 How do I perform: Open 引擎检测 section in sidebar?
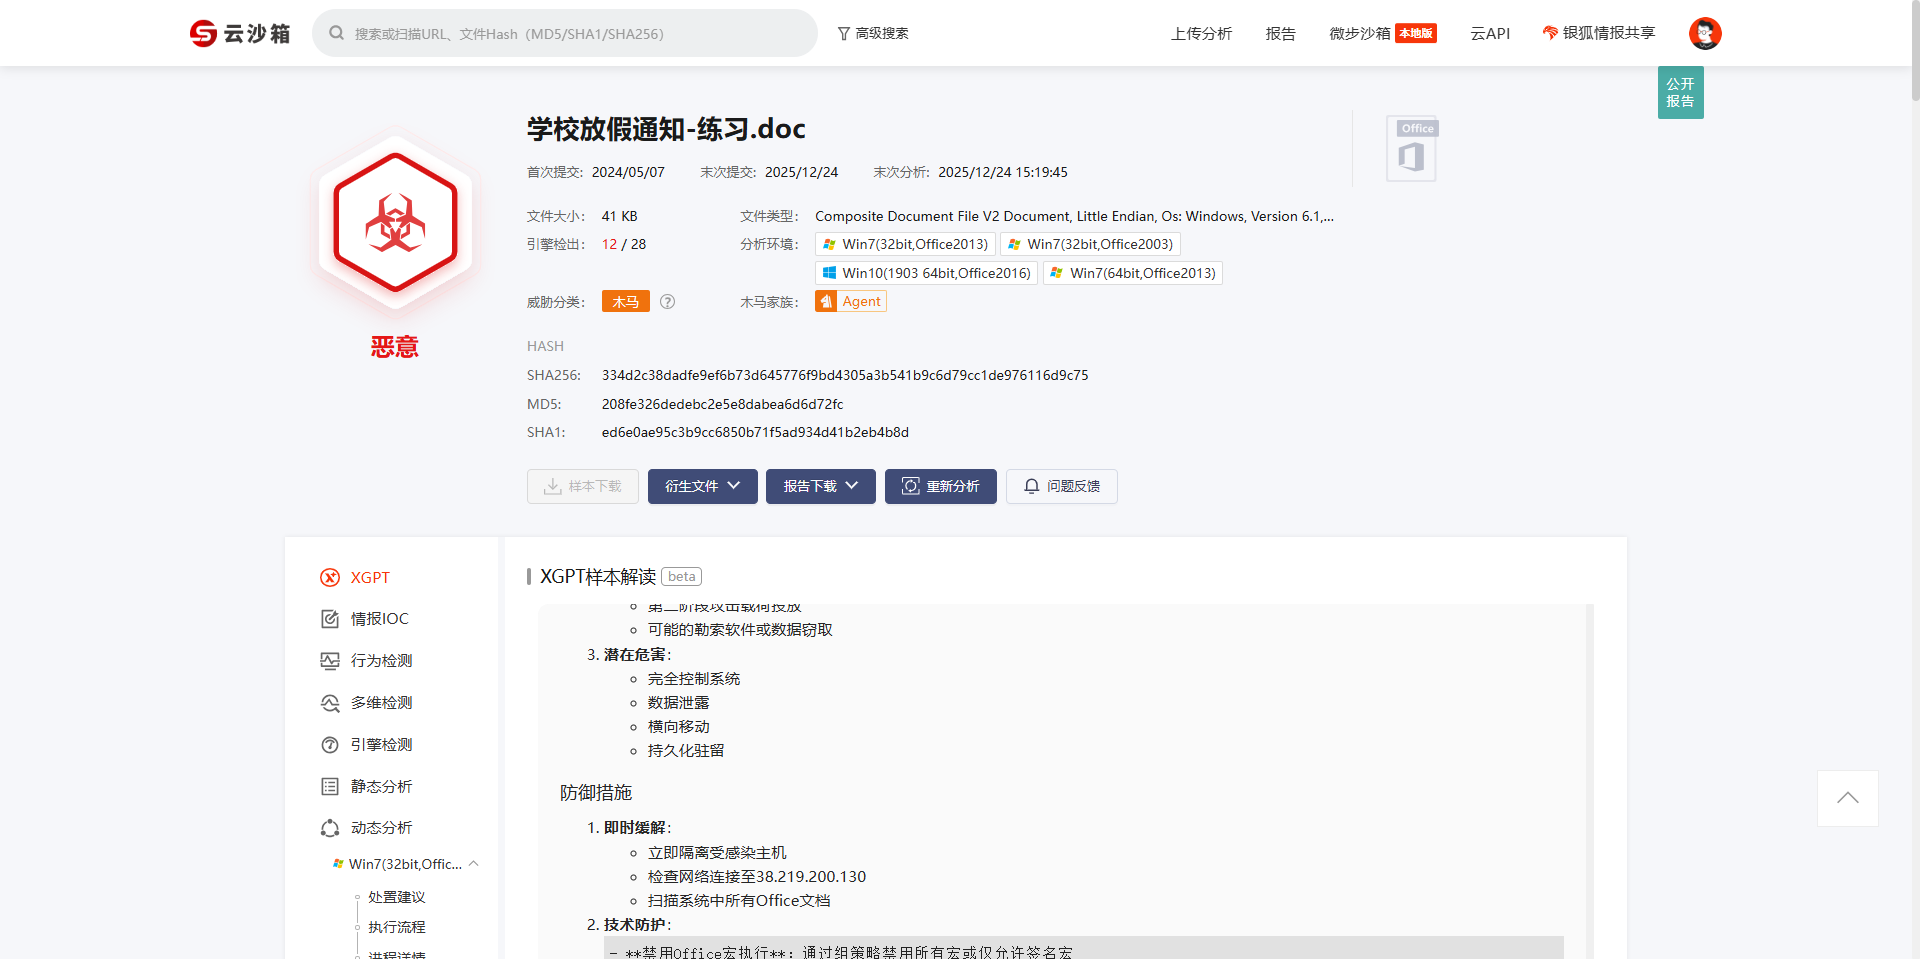(381, 745)
